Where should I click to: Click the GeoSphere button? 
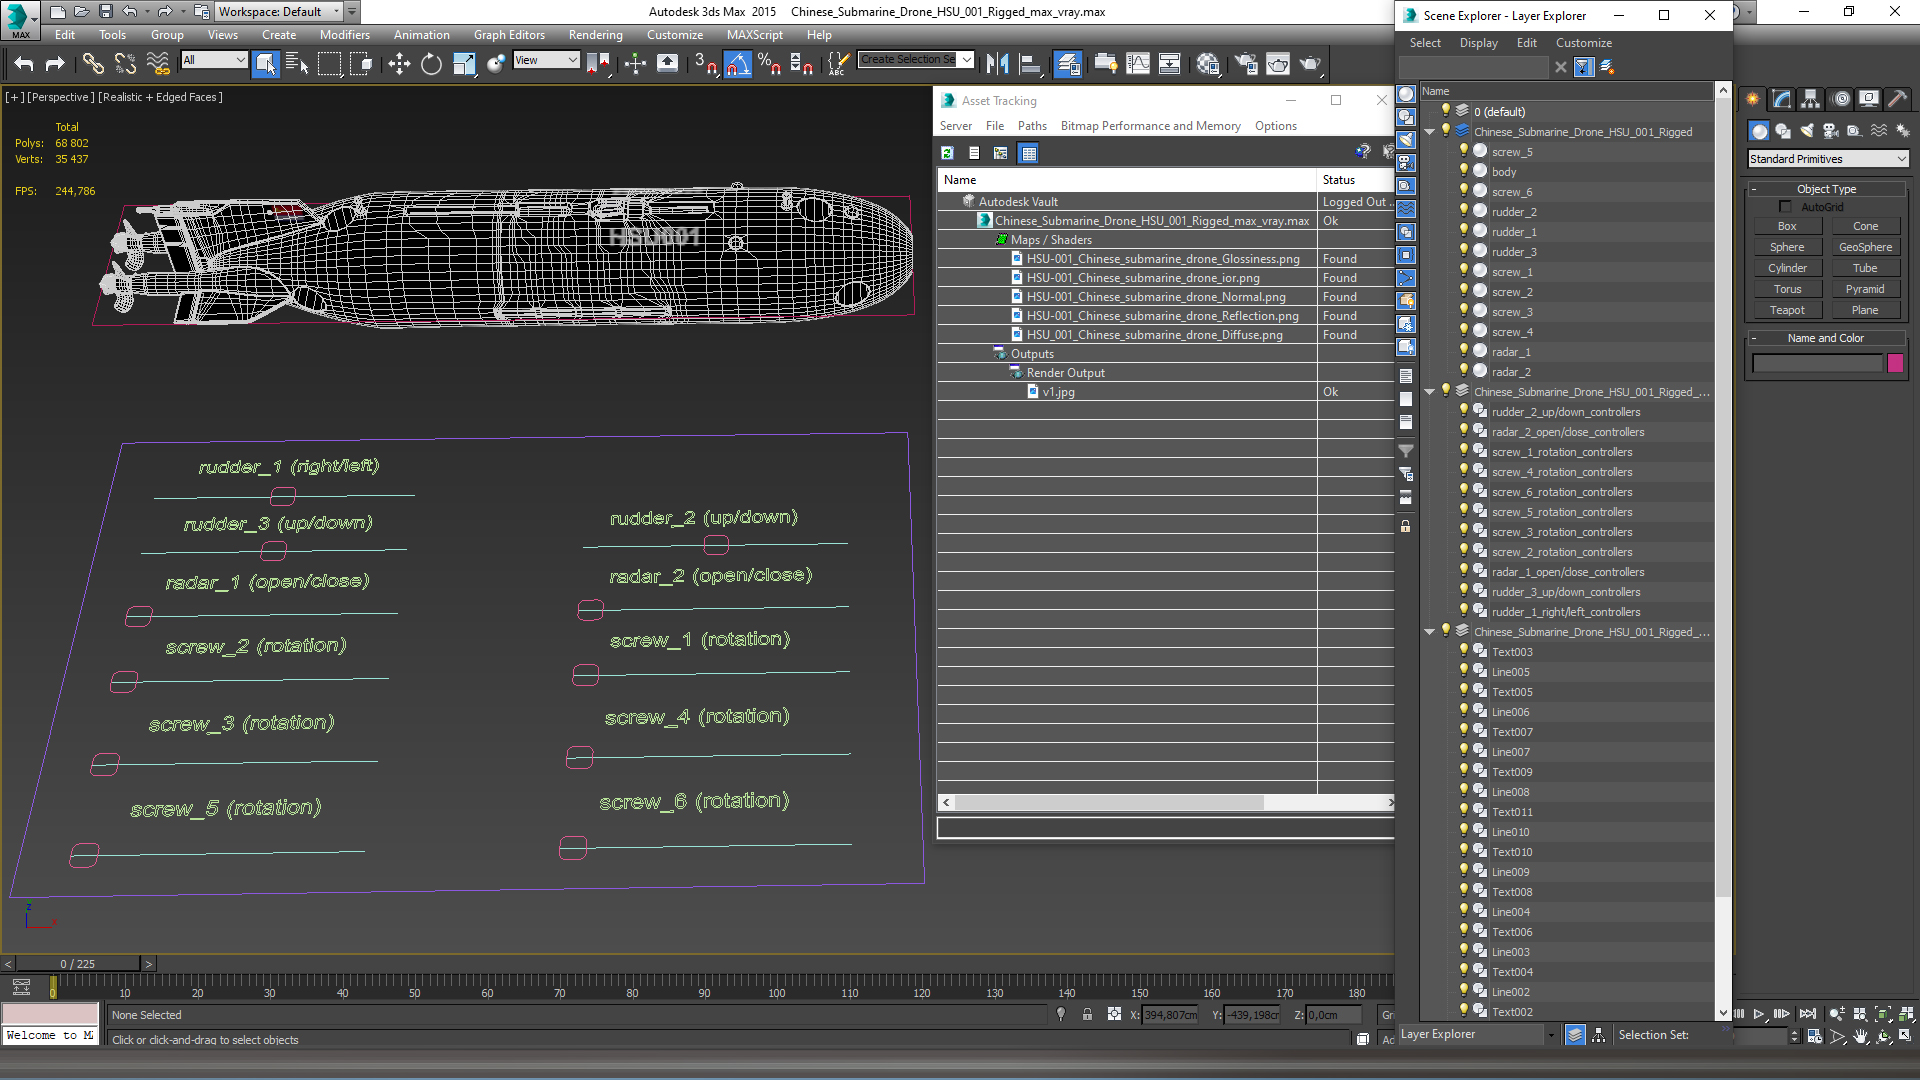[1864, 247]
